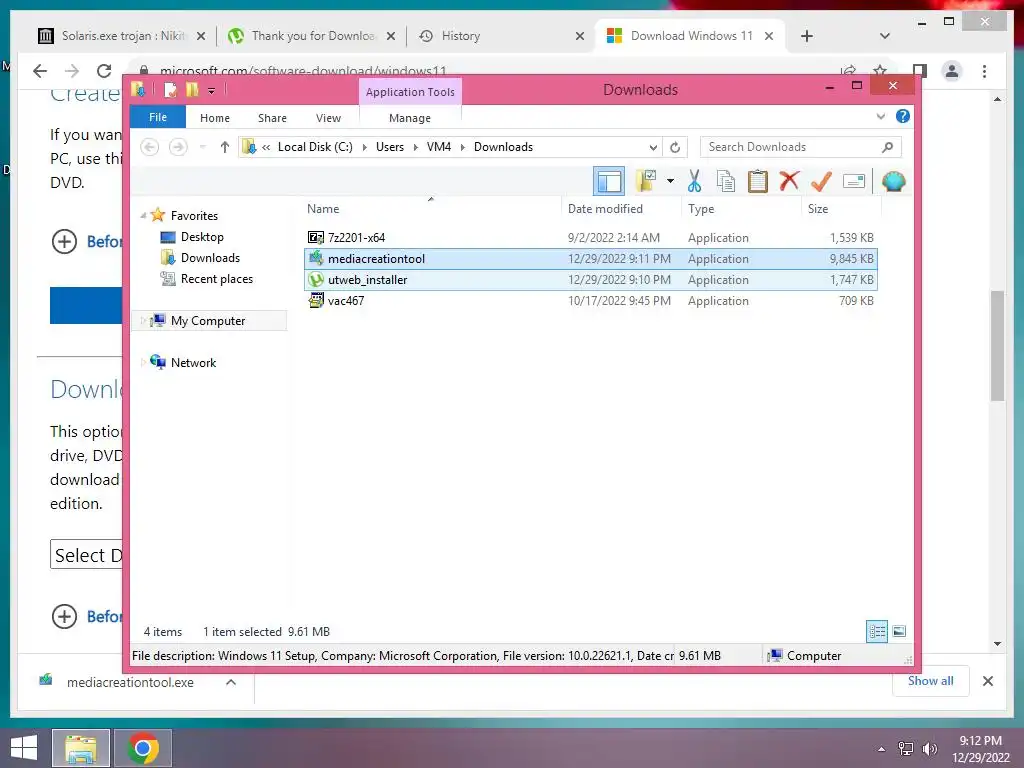The width and height of the screenshot is (1024, 768).
Task: Delete selection with the red X icon
Action: [x=789, y=181]
